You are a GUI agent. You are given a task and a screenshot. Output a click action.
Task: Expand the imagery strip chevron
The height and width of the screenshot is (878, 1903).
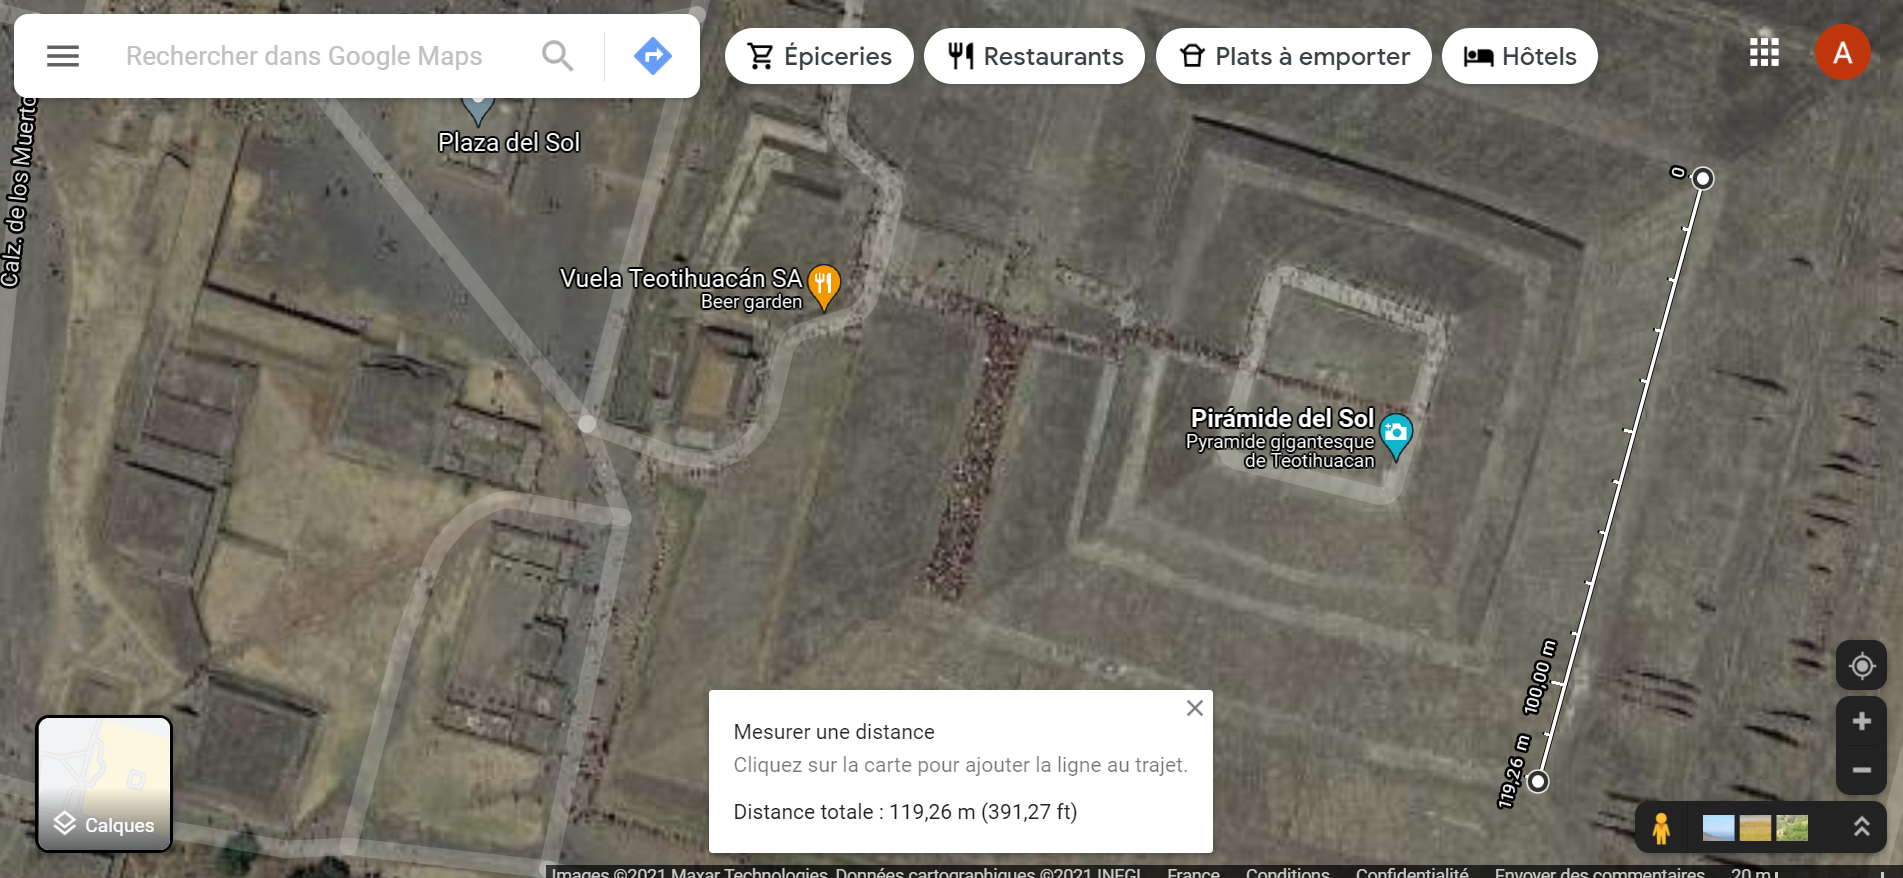pyautogui.click(x=1861, y=827)
